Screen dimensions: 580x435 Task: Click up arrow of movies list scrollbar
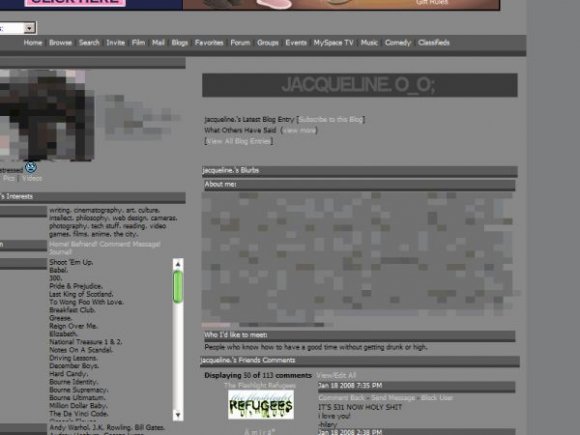178,264
